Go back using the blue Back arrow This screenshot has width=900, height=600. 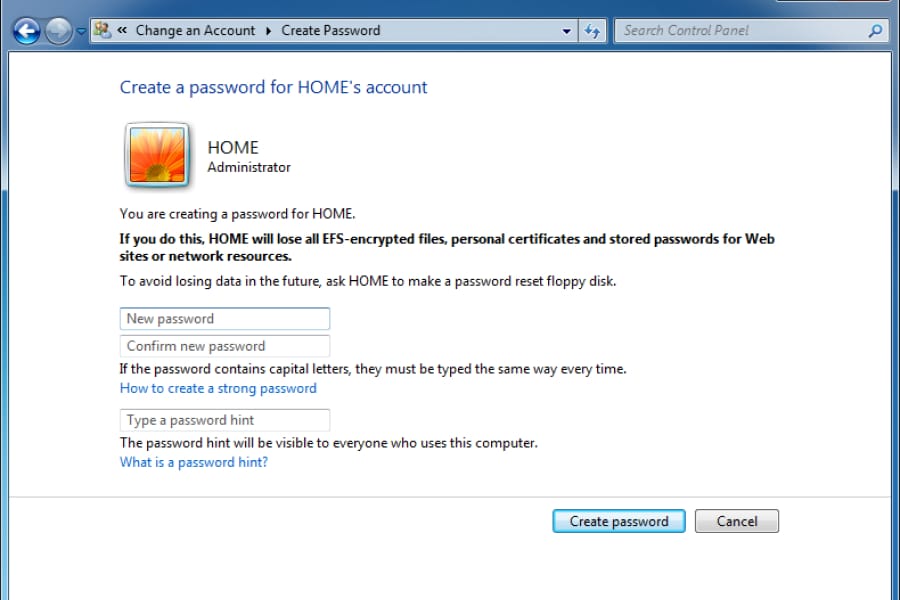26,31
